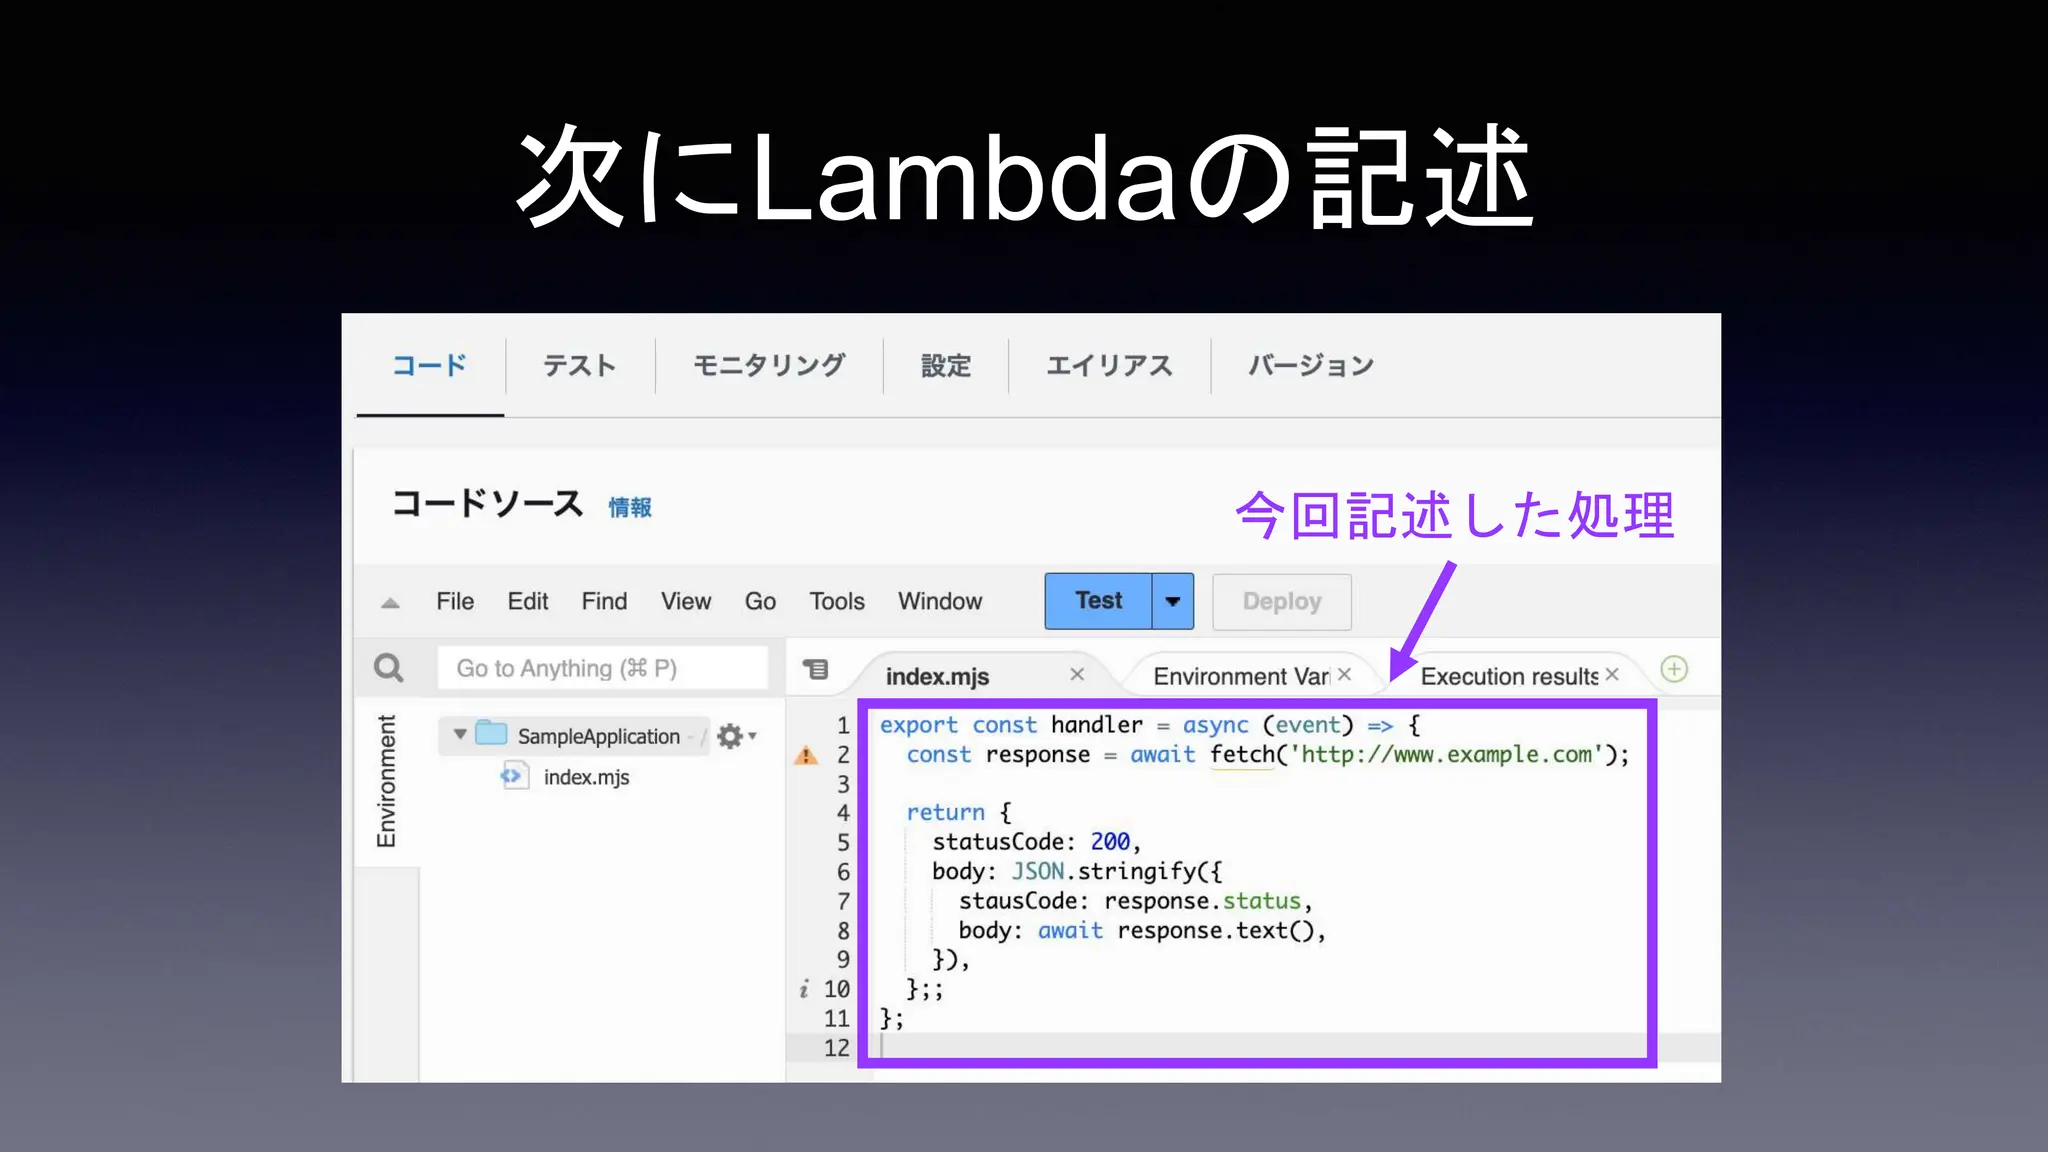This screenshot has width=2048, height=1152.
Task: Open the Tools menu
Action: [x=836, y=601]
